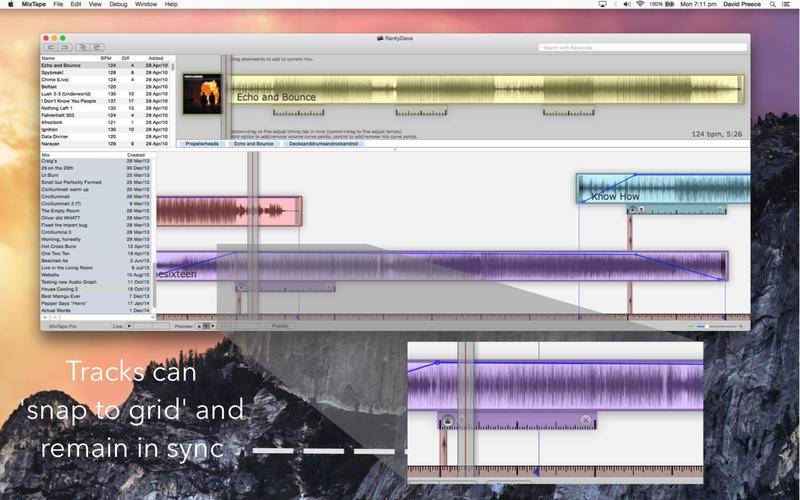Click the third toolbar icon beside the arrows
Image resolution: width=800 pixels, height=500 pixels.
click(x=83, y=47)
